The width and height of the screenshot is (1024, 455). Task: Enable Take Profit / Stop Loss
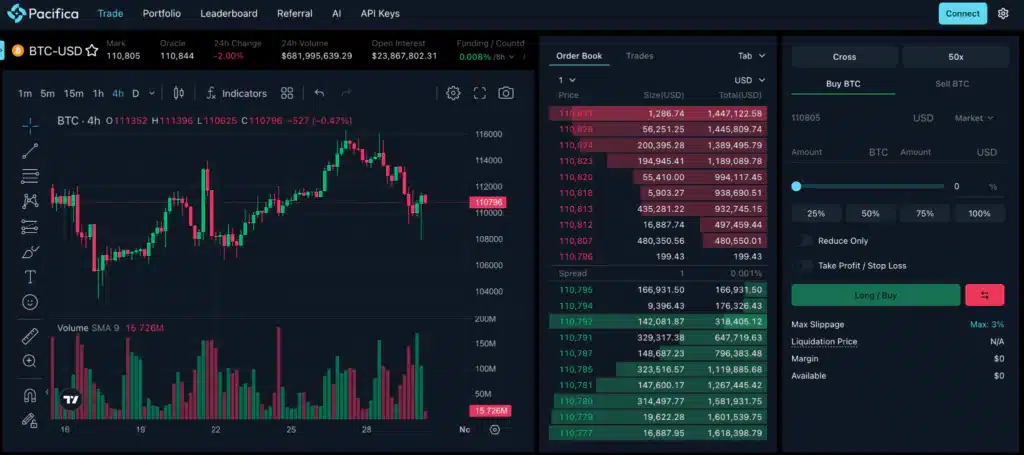pyautogui.click(x=806, y=265)
